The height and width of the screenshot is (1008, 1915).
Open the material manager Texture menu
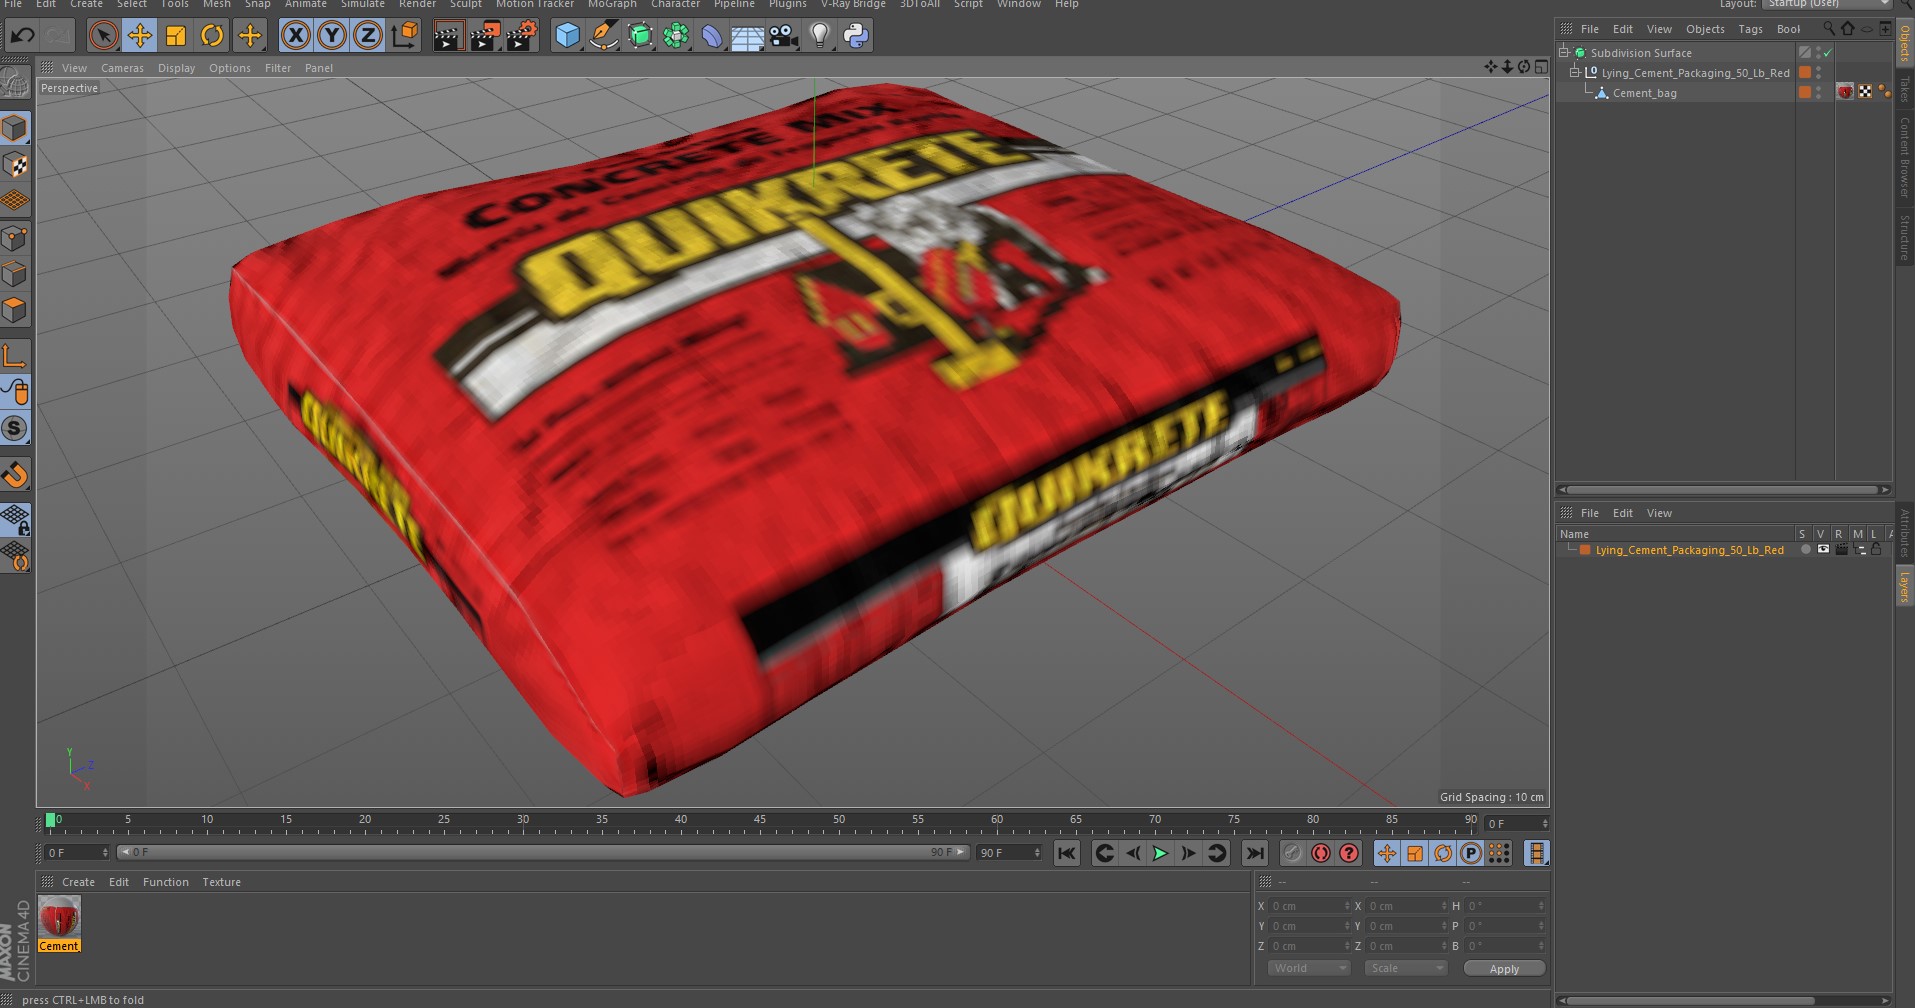221,882
